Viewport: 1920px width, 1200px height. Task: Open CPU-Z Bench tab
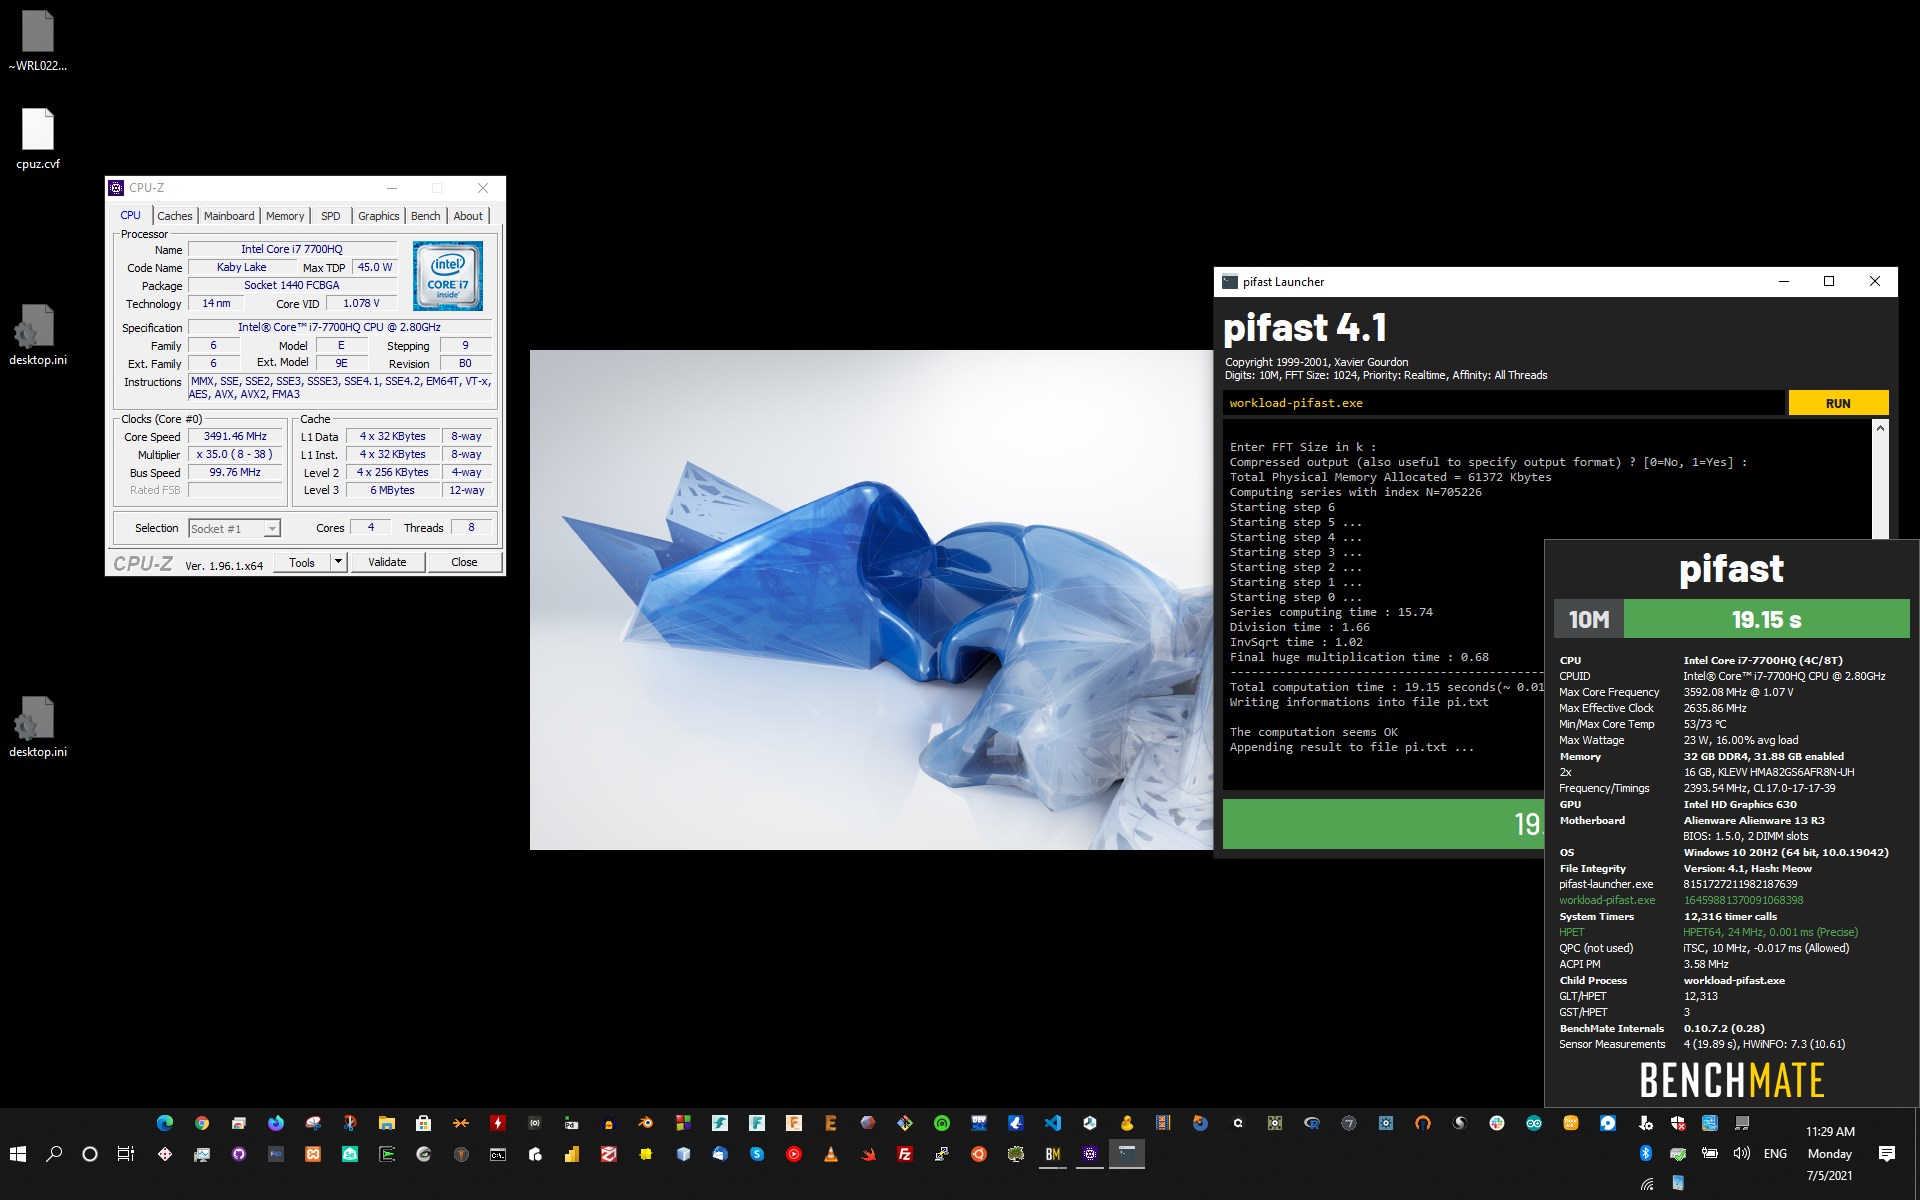coord(426,216)
